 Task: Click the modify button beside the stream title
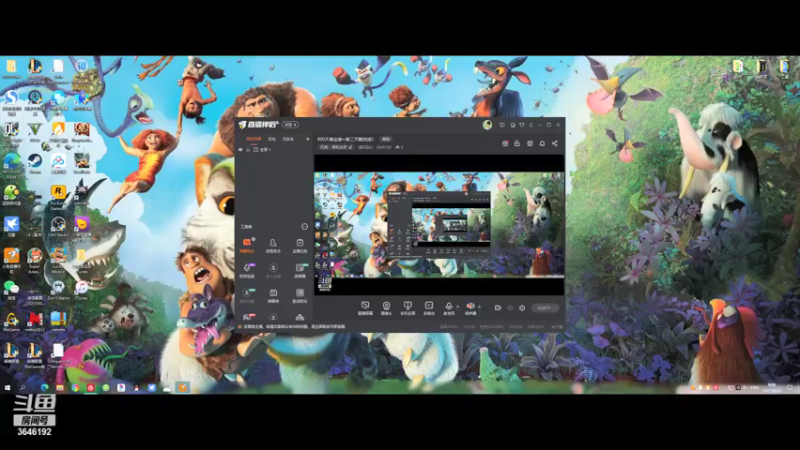click(386, 139)
